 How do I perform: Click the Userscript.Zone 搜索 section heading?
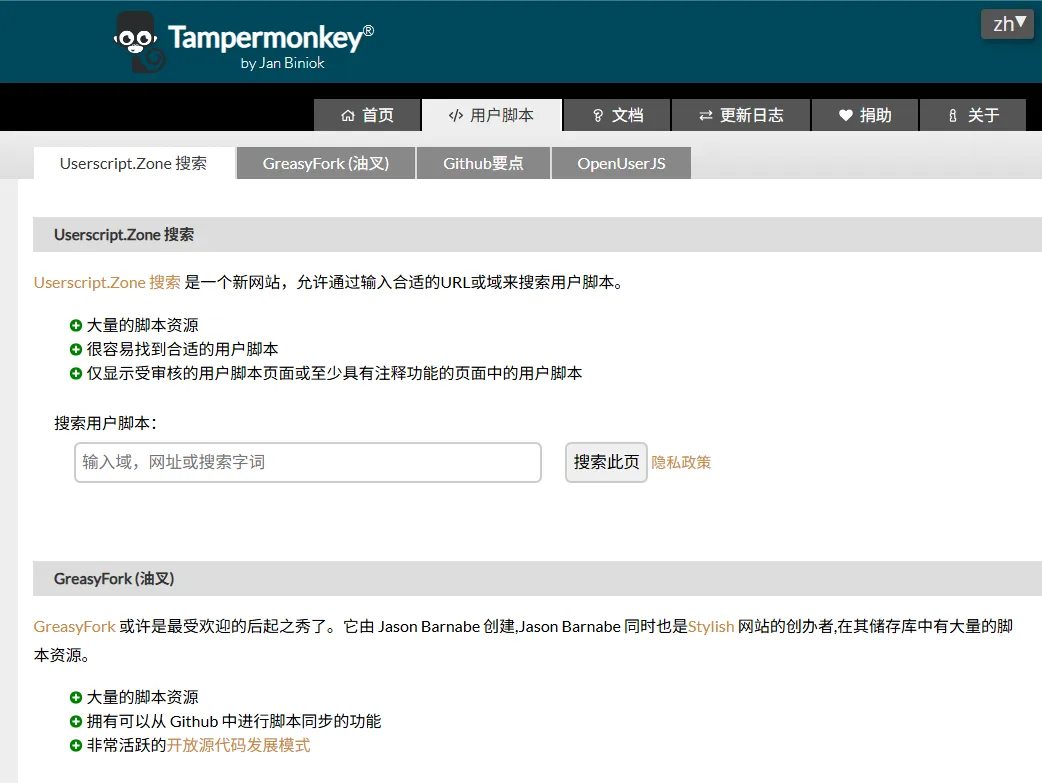point(124,235)
